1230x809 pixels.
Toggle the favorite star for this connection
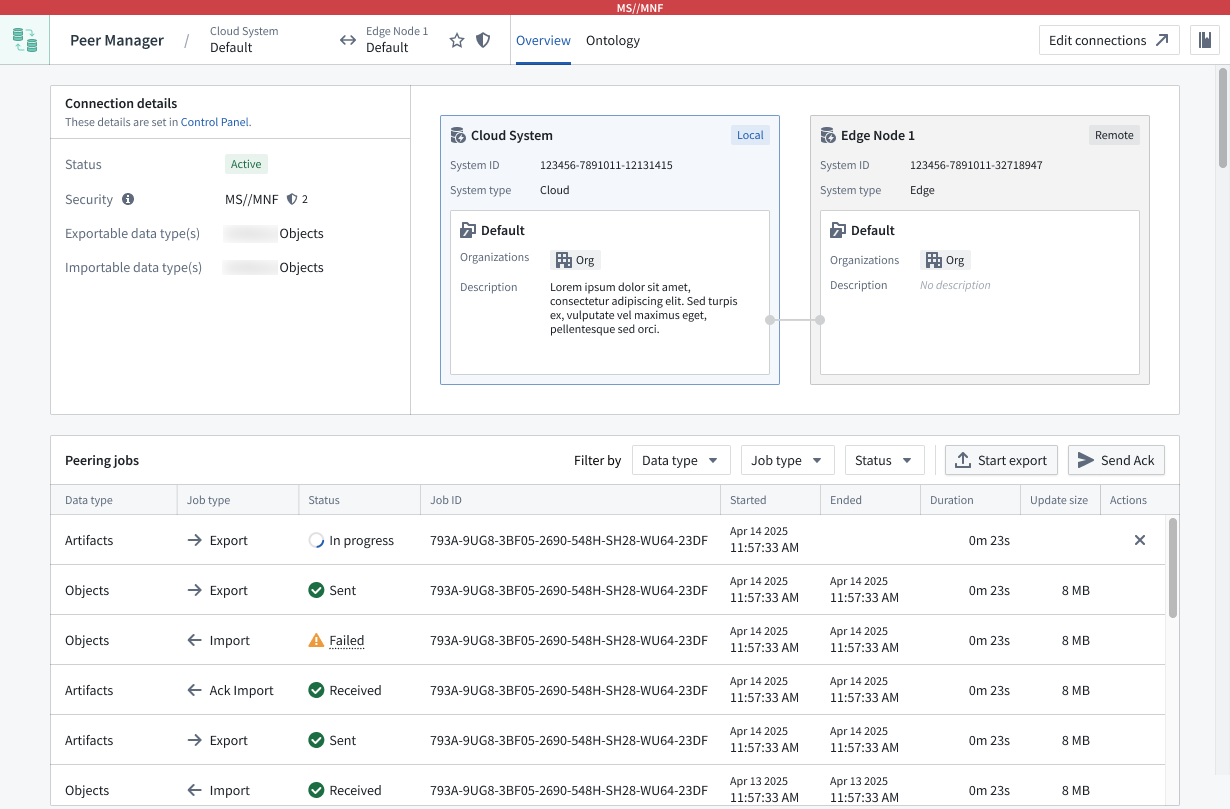click(x=457, y=40)
